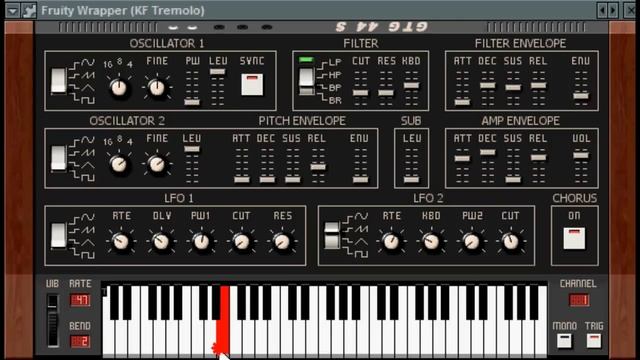Open the Fruity Wrapper options dropdown arrow
The height and width of the screenshot is (360, 640).
13,10
